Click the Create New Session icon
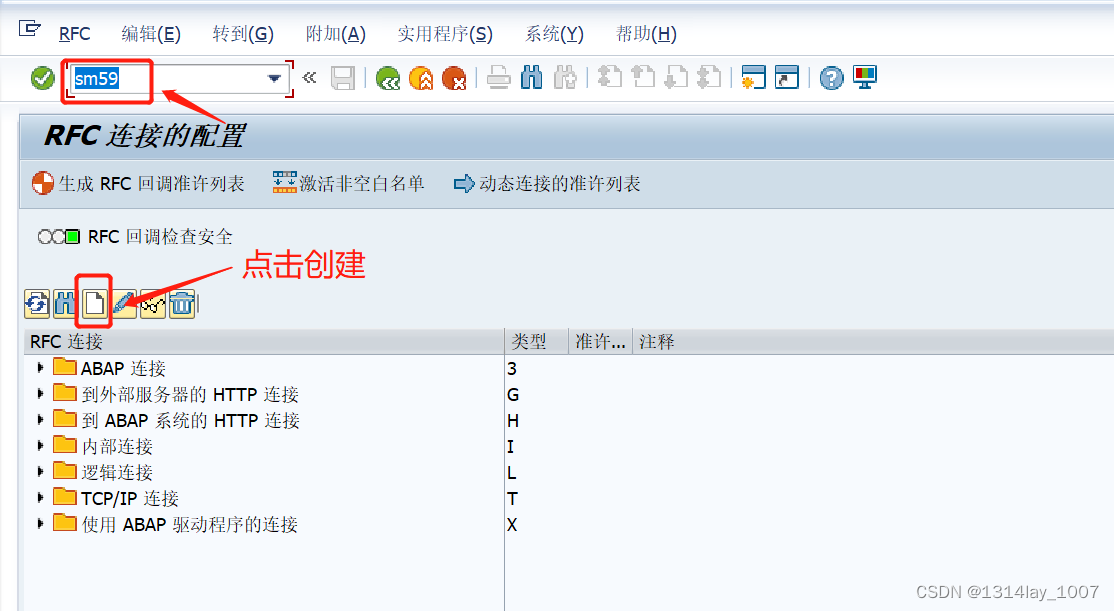 (x=753, y=77)
